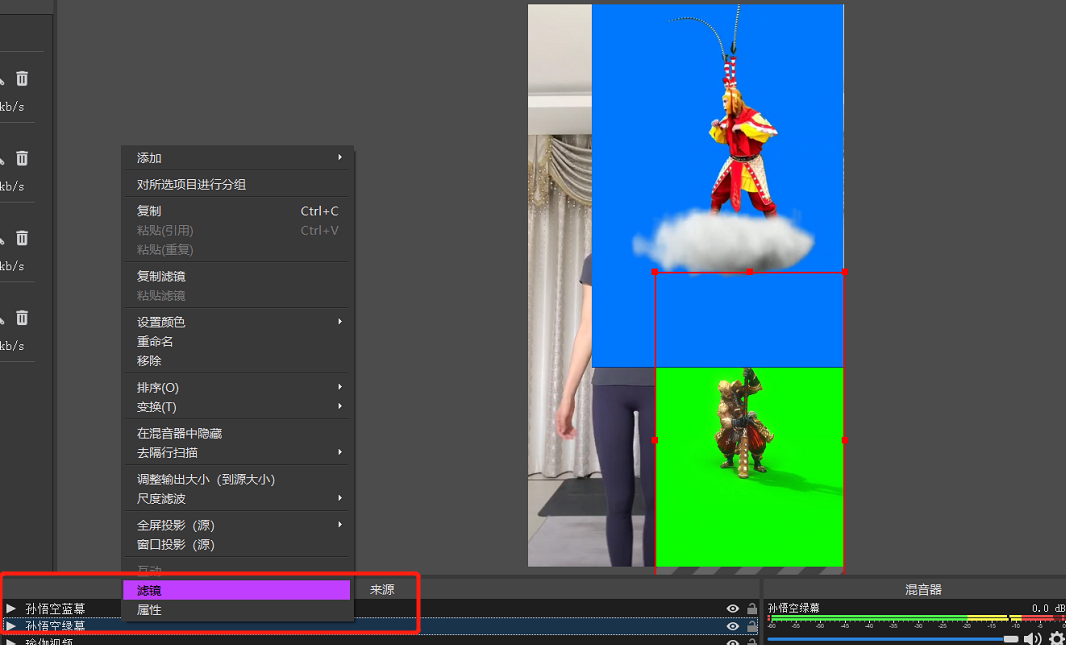This screenshot has width=1066, height=645.
Task: Select 重命名 to rename the source
Action: pyautogui.click(x=237, y=341)
